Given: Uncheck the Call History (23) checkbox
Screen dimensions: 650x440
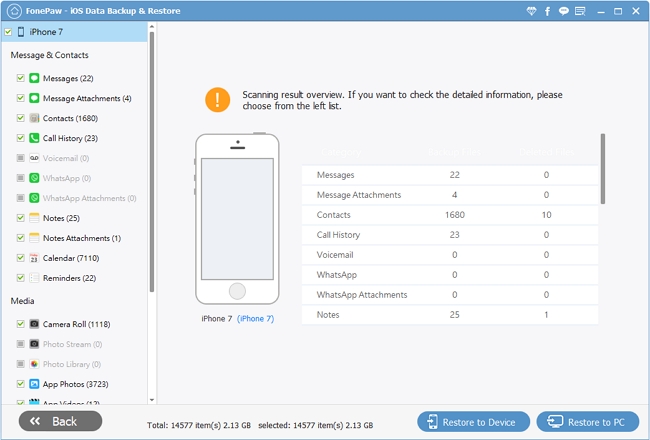Looking at the screenshot, I should 20,138.
